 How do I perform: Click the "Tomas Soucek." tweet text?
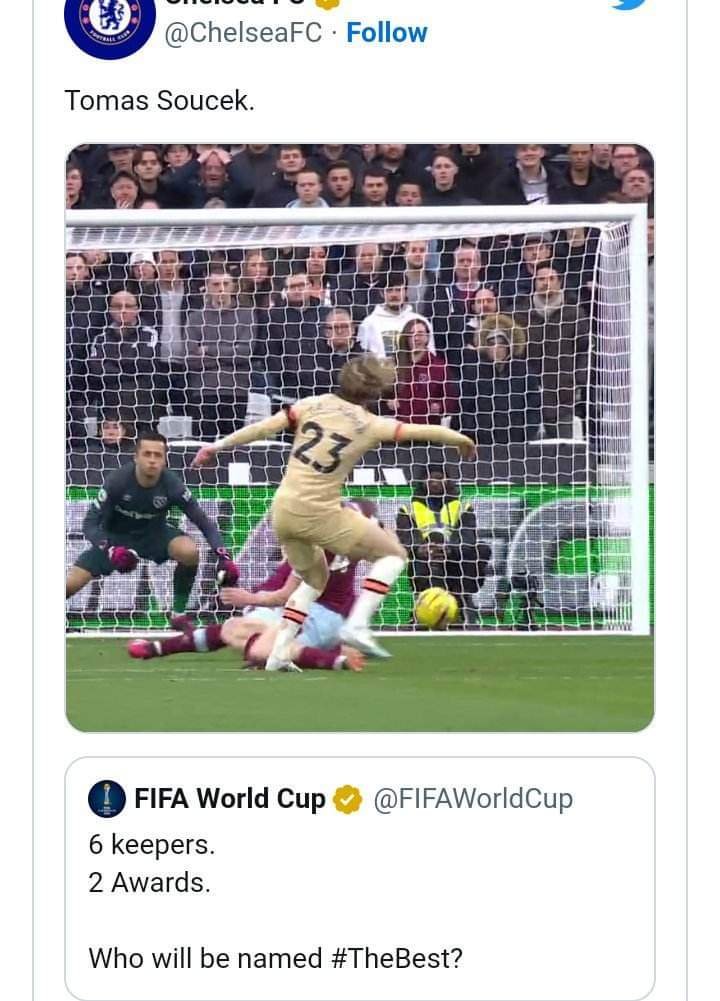point(159,100)
